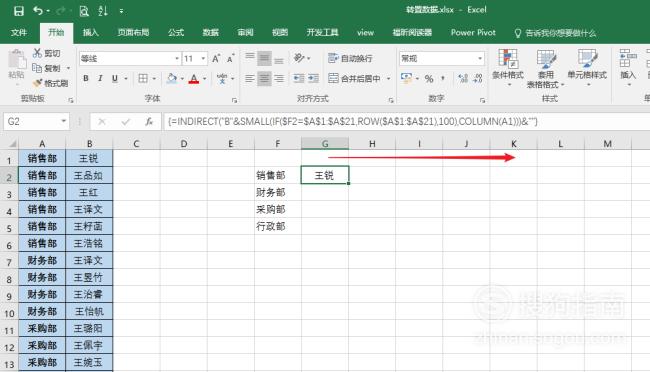Toggle center horizontal alignment
This screenshot has height=372, width=650.
click(264, 78)
